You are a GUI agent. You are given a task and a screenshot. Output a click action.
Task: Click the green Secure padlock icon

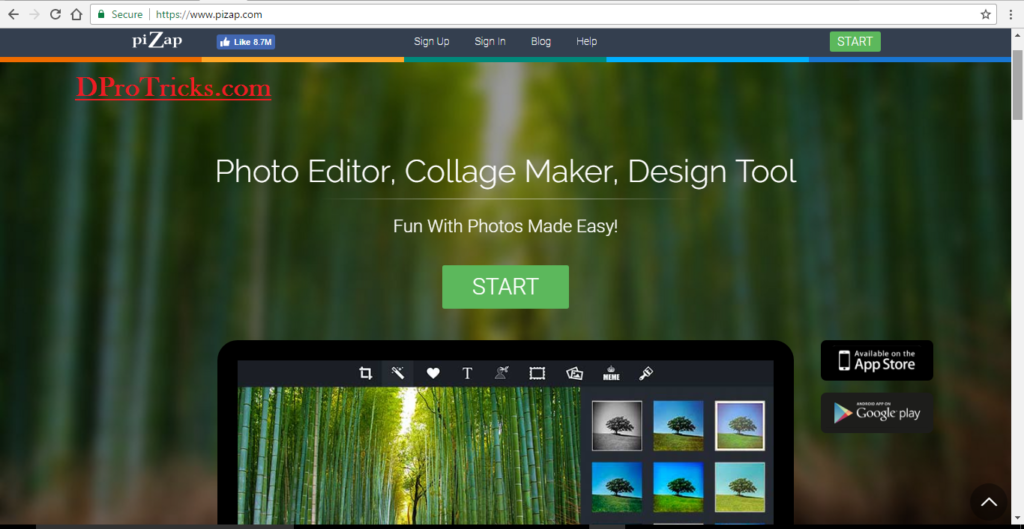tap(101, 14)
